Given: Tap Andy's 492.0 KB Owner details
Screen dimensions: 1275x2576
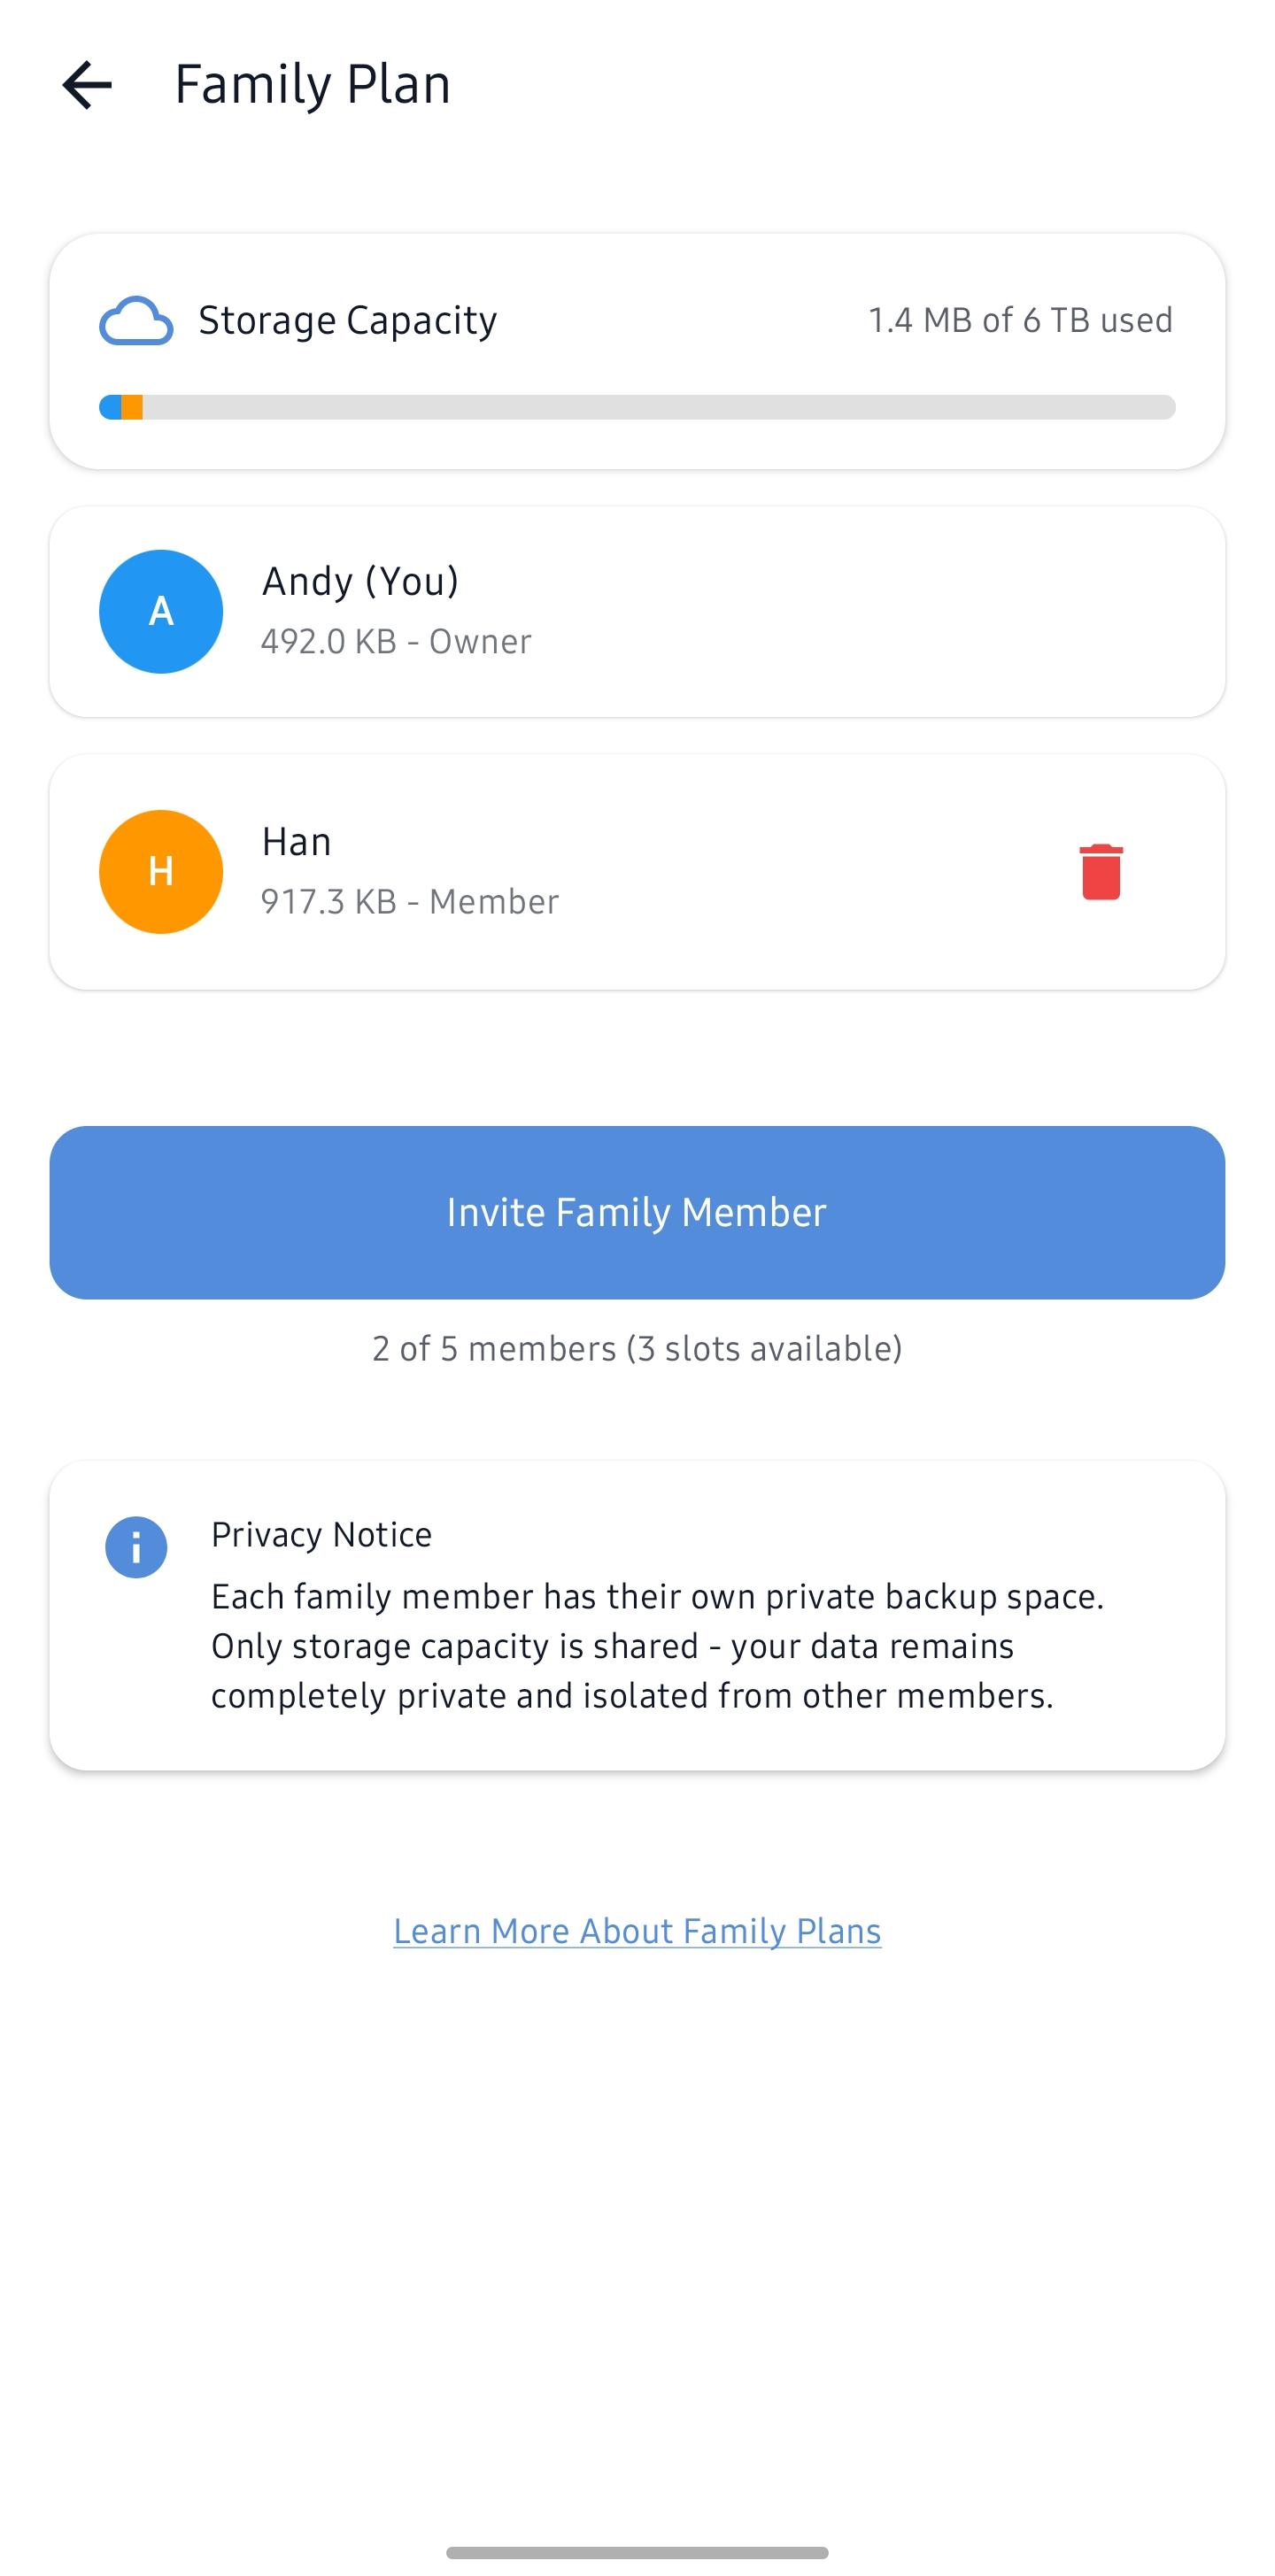Looking at the screenshot, I should pos(396,641).
